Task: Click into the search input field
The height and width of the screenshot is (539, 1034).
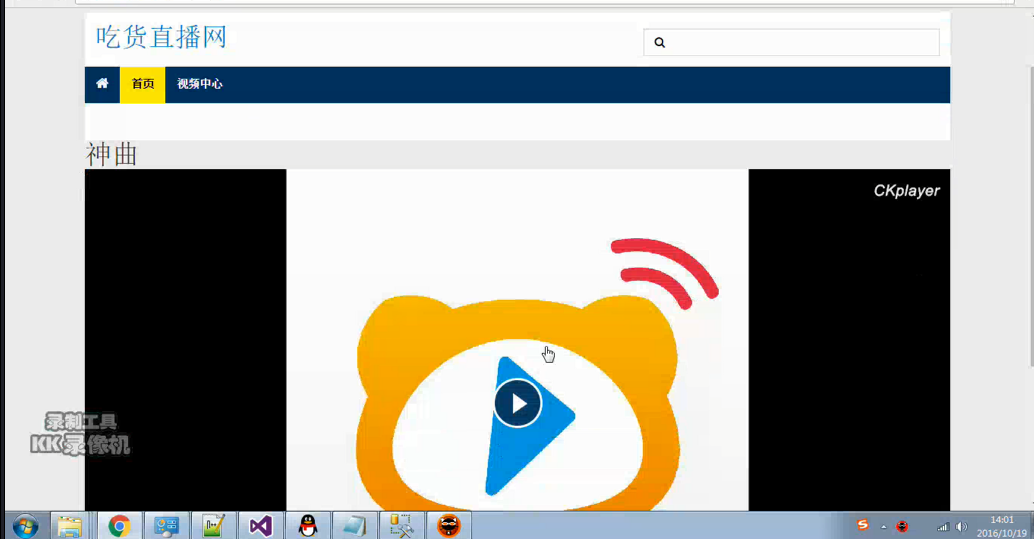Action: [791, 42]
